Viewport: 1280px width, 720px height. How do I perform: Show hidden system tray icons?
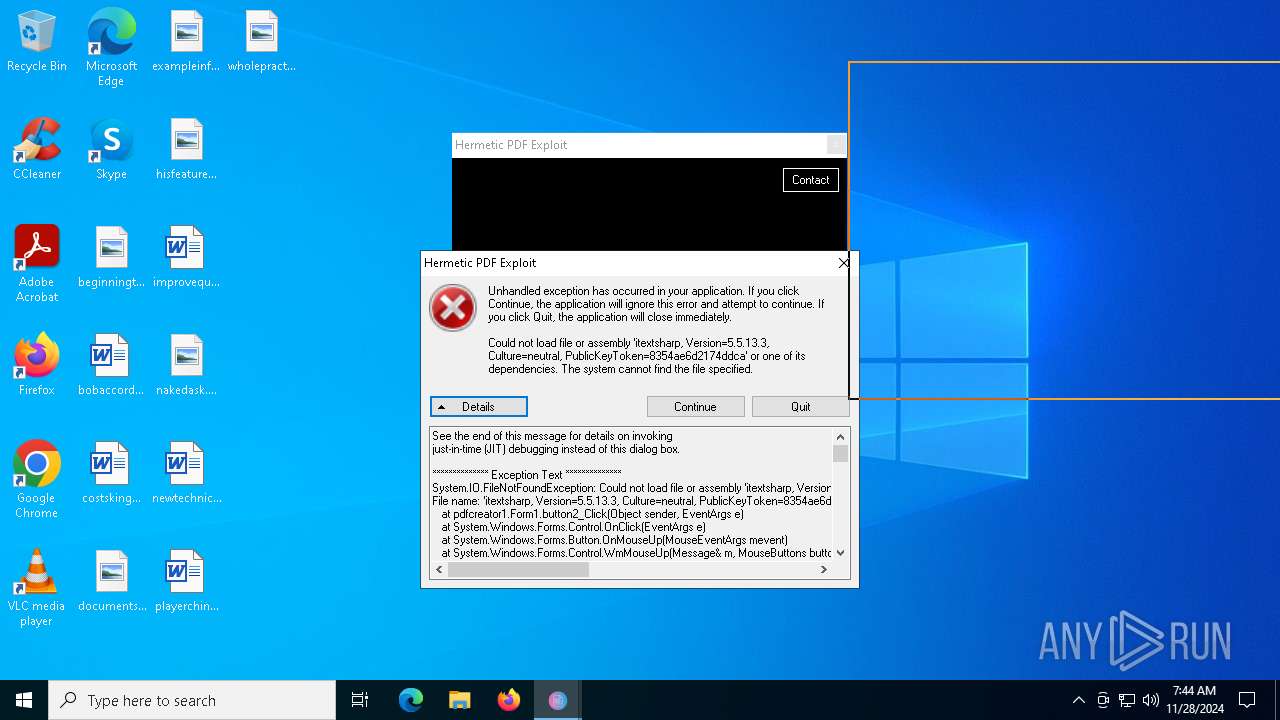point(1078,700)
